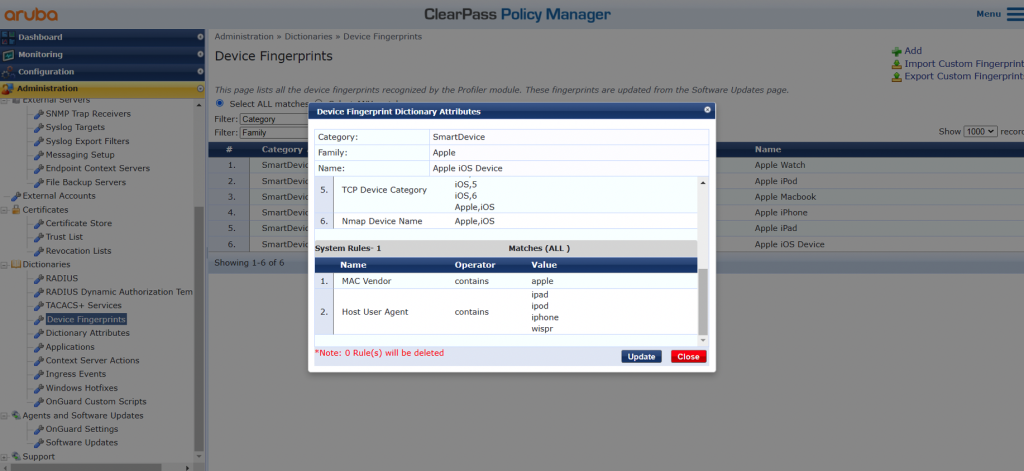Expand the Monitoring panel arrow

tap(200, 55)
